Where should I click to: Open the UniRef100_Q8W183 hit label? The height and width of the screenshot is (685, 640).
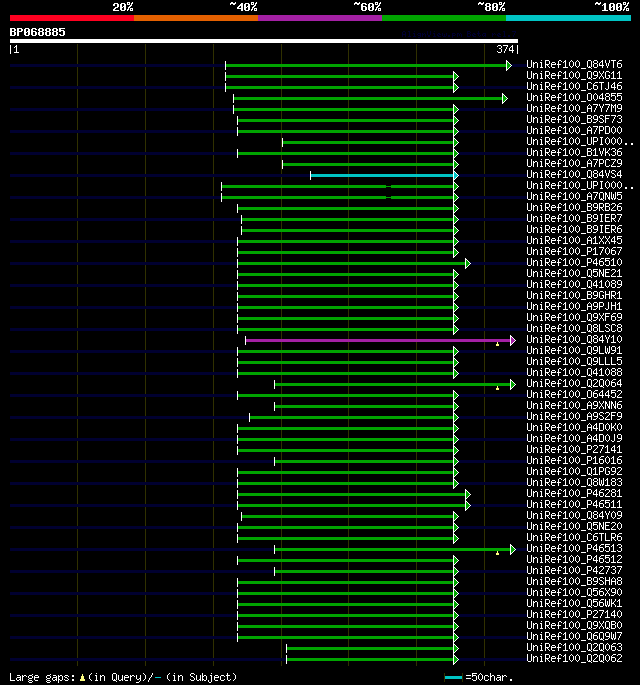click(574, 482)
